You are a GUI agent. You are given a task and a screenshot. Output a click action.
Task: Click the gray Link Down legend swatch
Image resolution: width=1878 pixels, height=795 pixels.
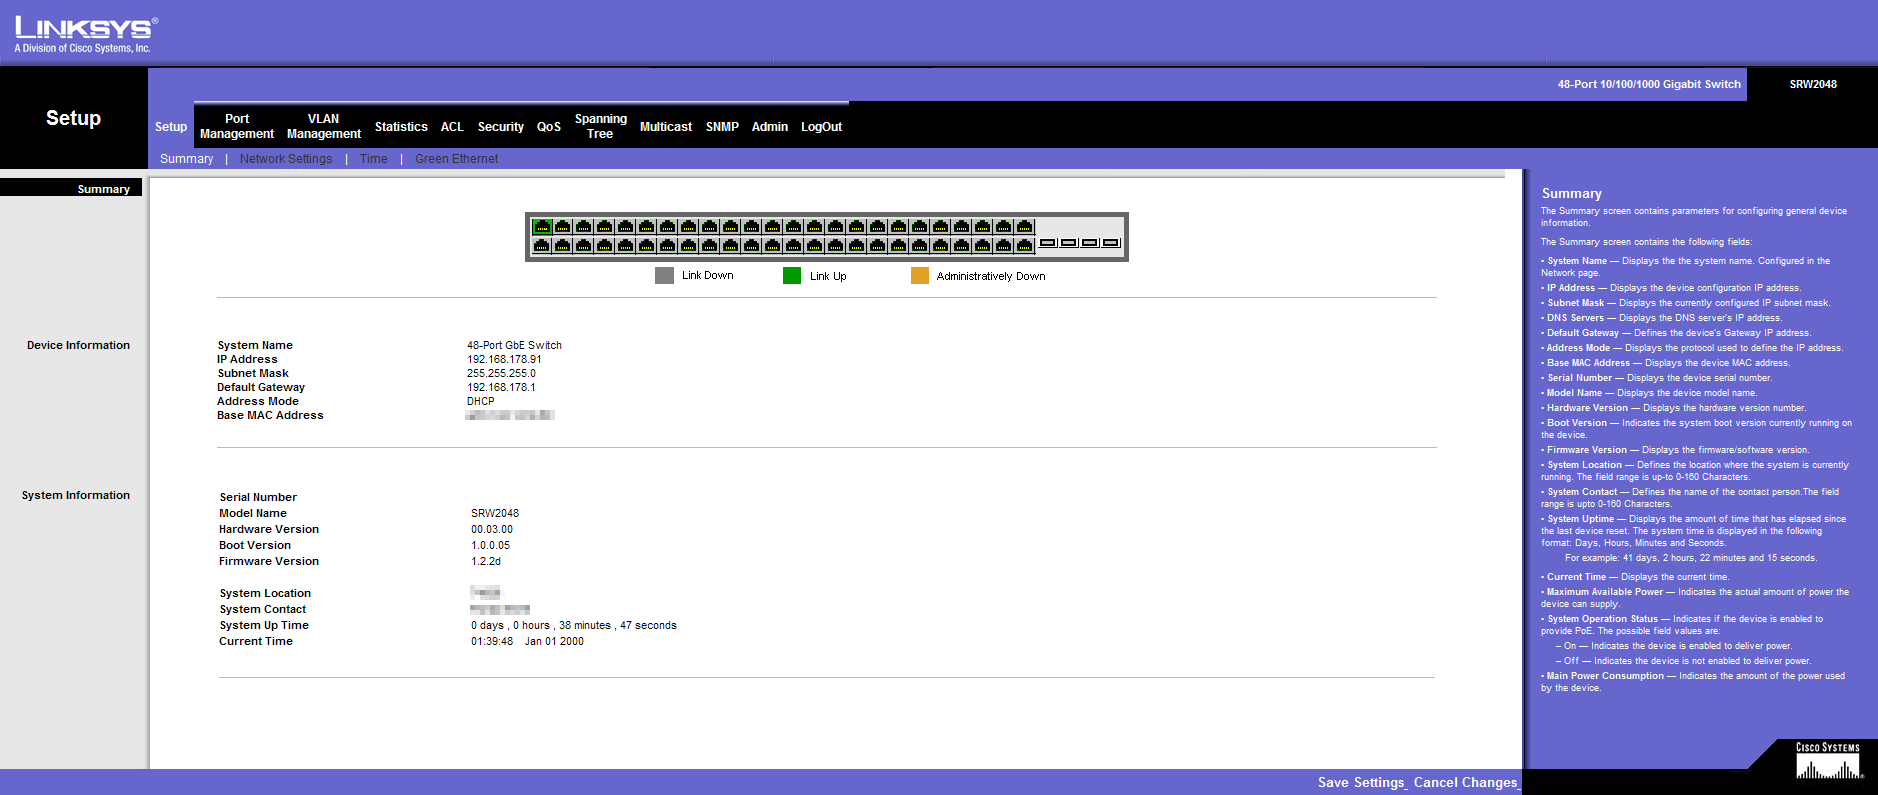pyautogui.click(x=664, y=276)
